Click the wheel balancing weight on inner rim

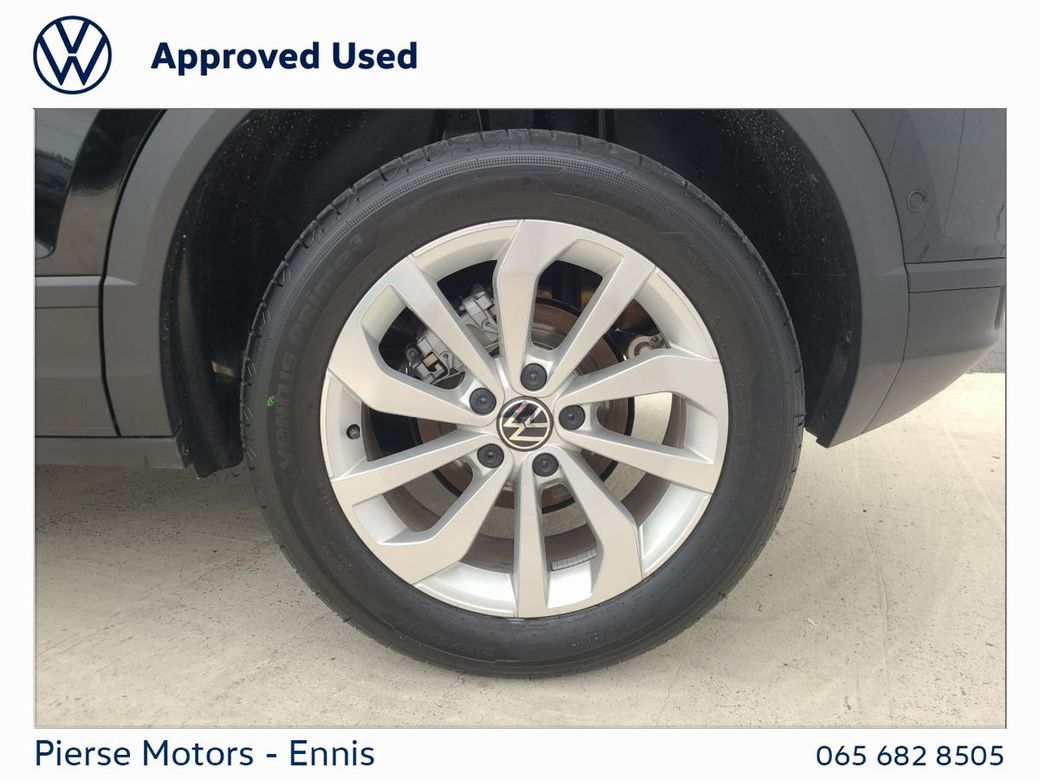click(x=569, y=561)
